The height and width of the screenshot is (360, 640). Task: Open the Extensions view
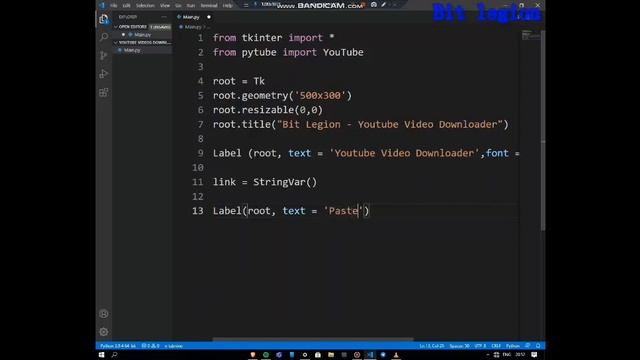(104, 93)
